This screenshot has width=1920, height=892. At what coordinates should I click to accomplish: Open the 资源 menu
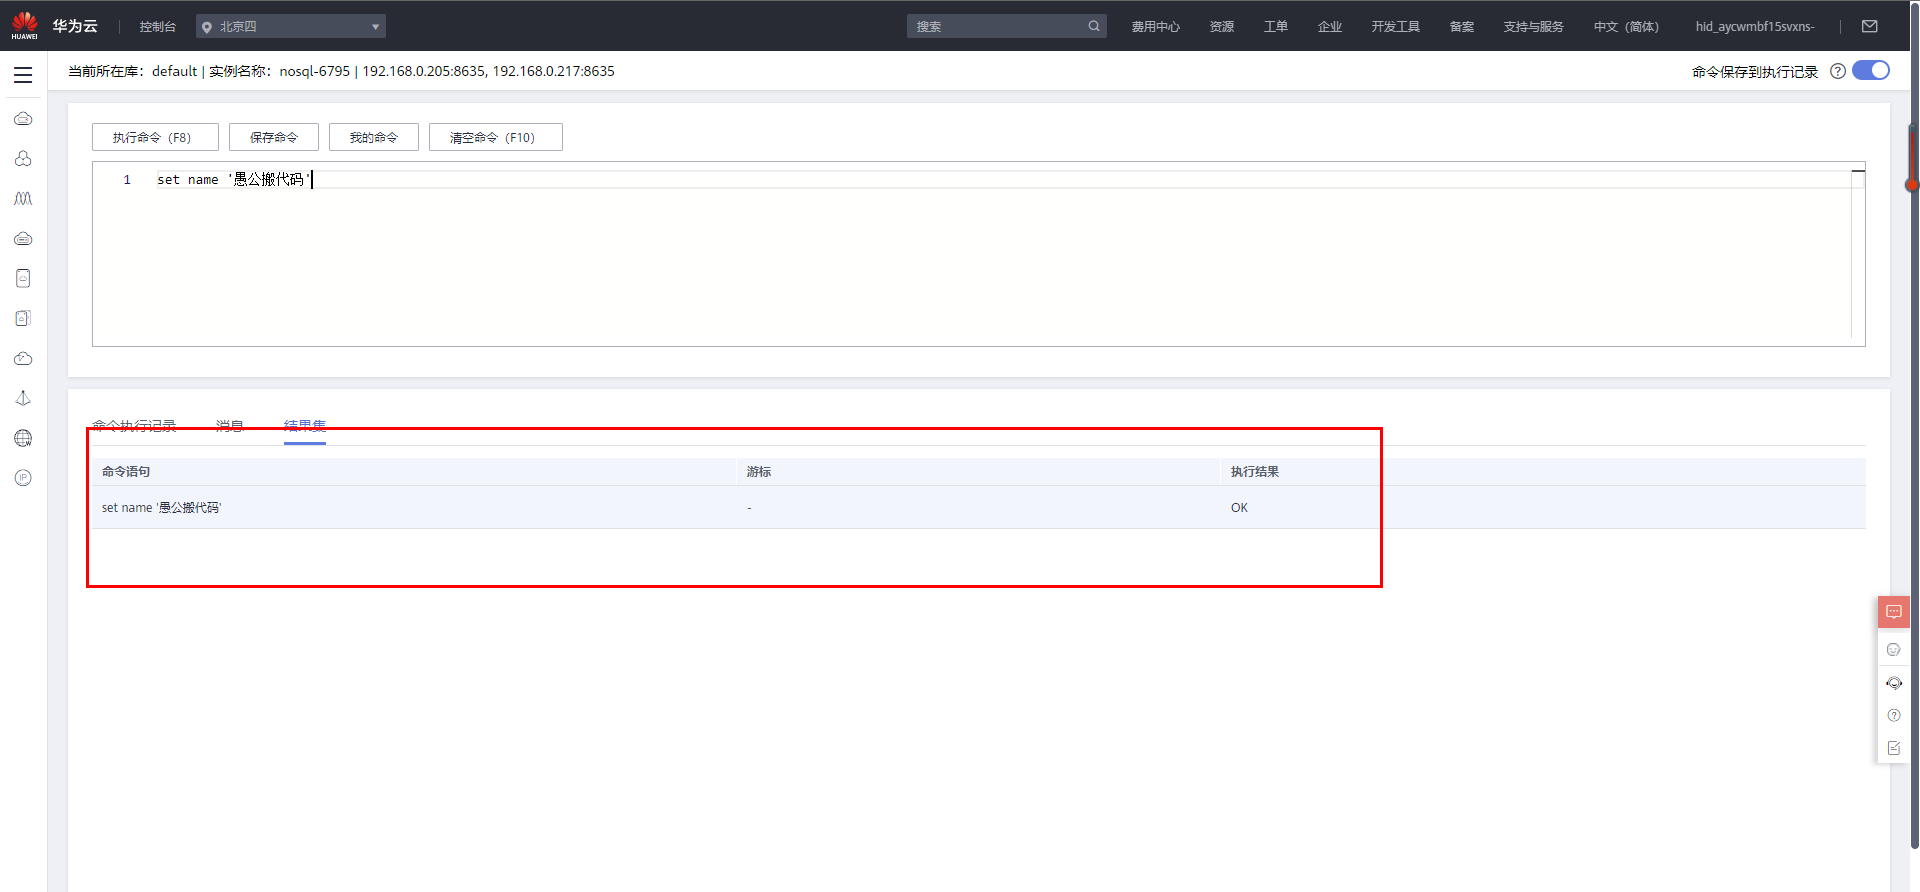pos(1222,27)
